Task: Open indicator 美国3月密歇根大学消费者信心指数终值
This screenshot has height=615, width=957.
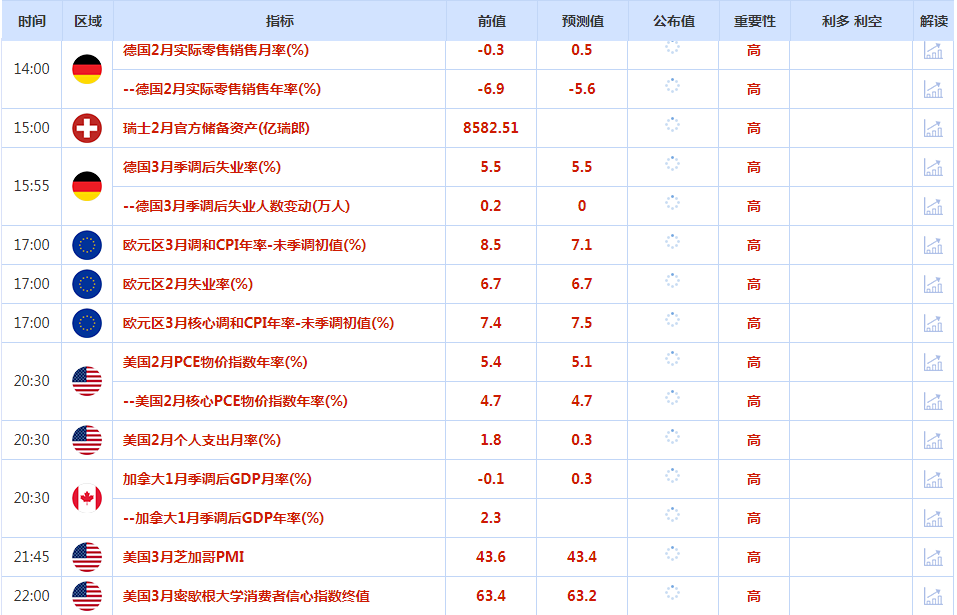Action: (246, 596)
